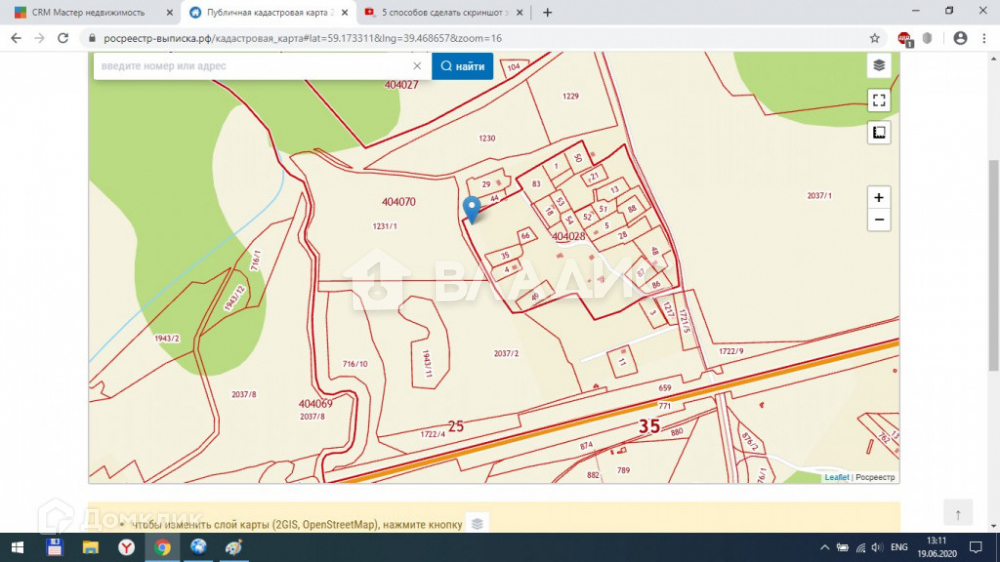Bookmark this page with the star

(x=875, y=38)
